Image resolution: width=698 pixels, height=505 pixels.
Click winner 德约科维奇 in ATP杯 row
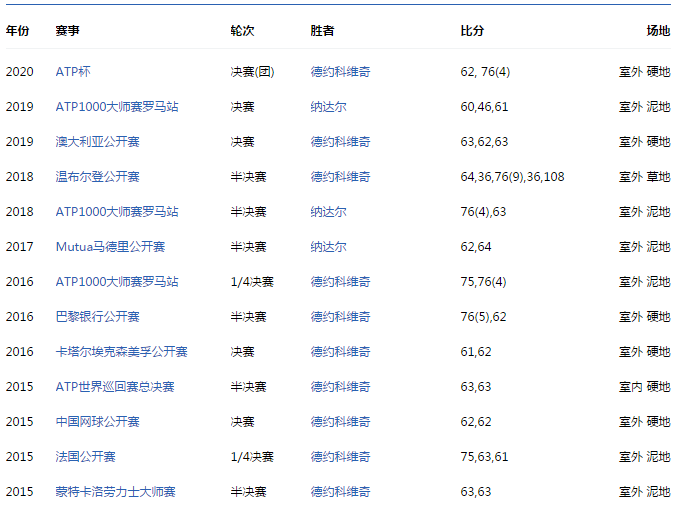pyautogui.click(x=341, y=72)
